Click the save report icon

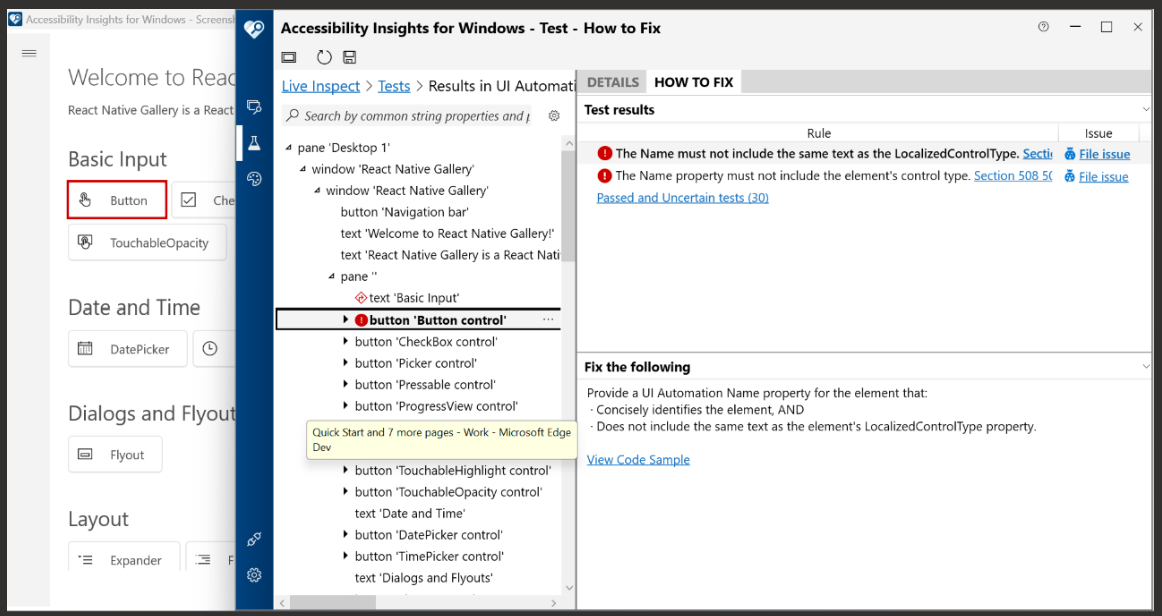tap(349, 57)
